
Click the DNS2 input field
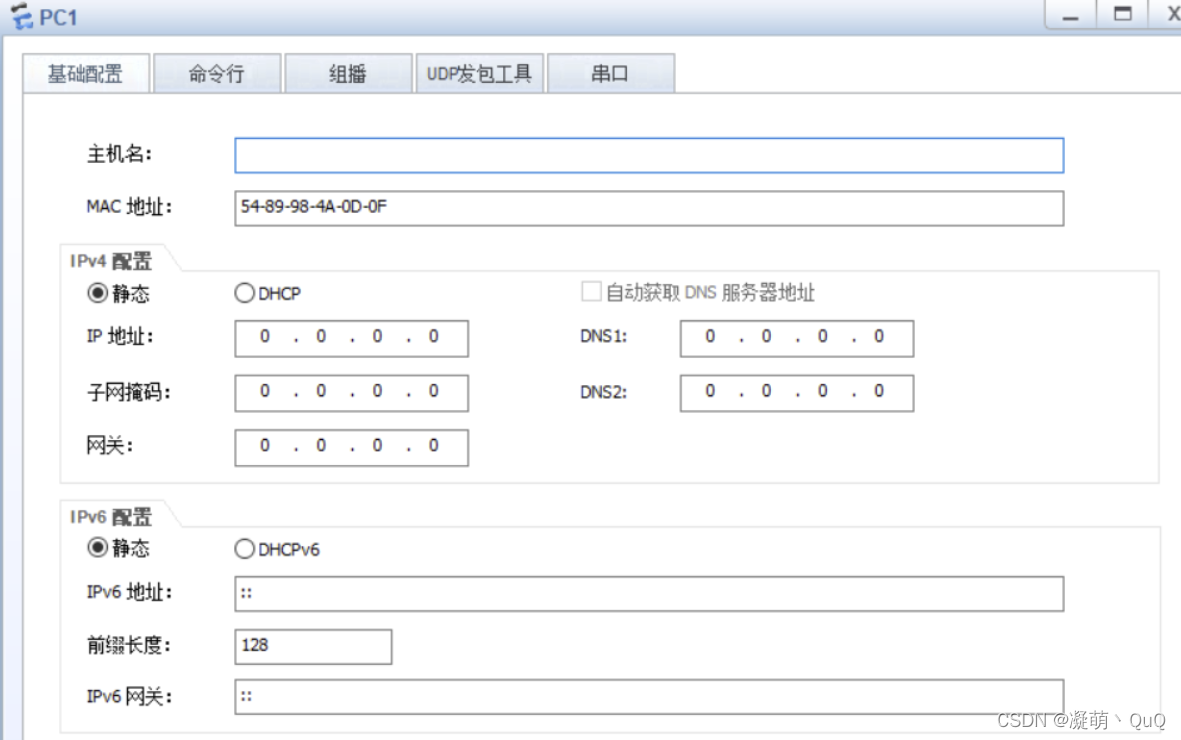(x=797, y=393)
